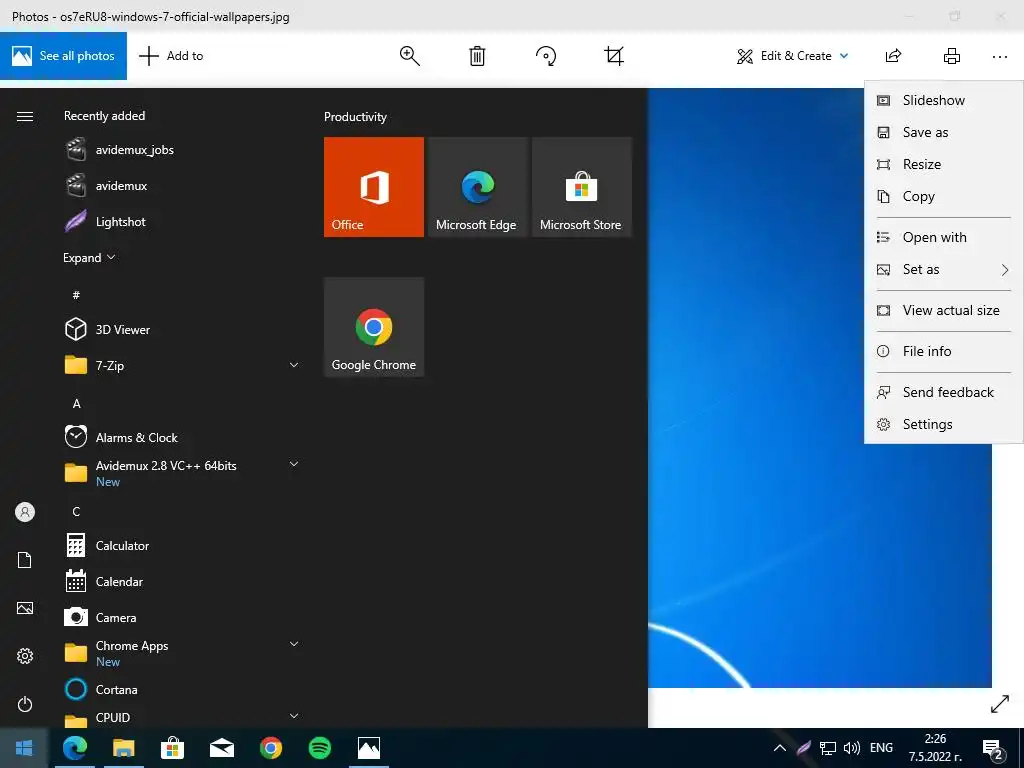The height and width of the screenshot is (768, 1024).
Task: Expand the 7-Zip folder
Action: coord(294,365)
